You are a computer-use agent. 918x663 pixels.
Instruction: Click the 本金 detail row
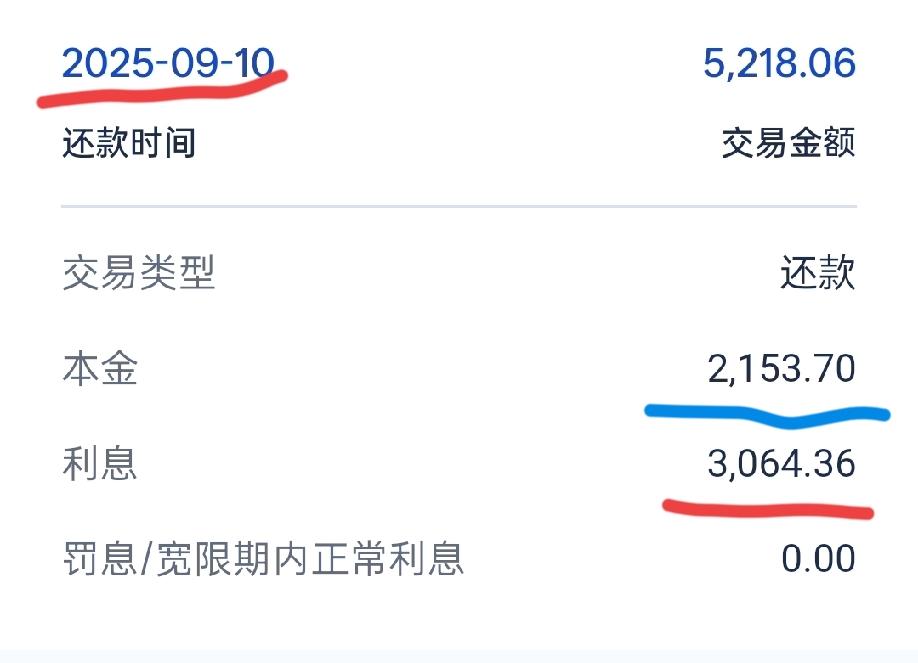tap(459, 368)
